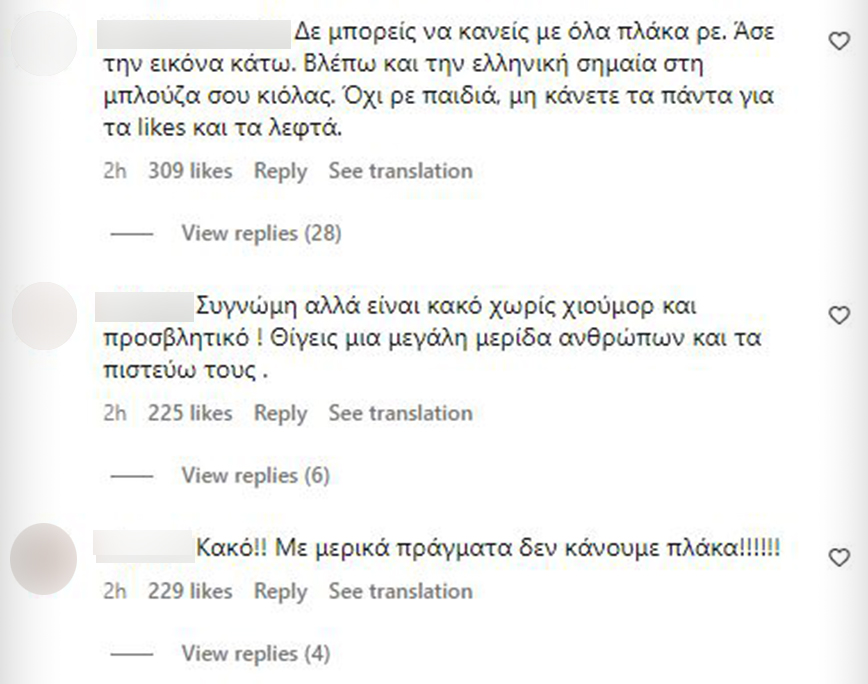Reply to the comment with 229 likes
This screenshot has width=868, height=684.
[x=280, y=592]
